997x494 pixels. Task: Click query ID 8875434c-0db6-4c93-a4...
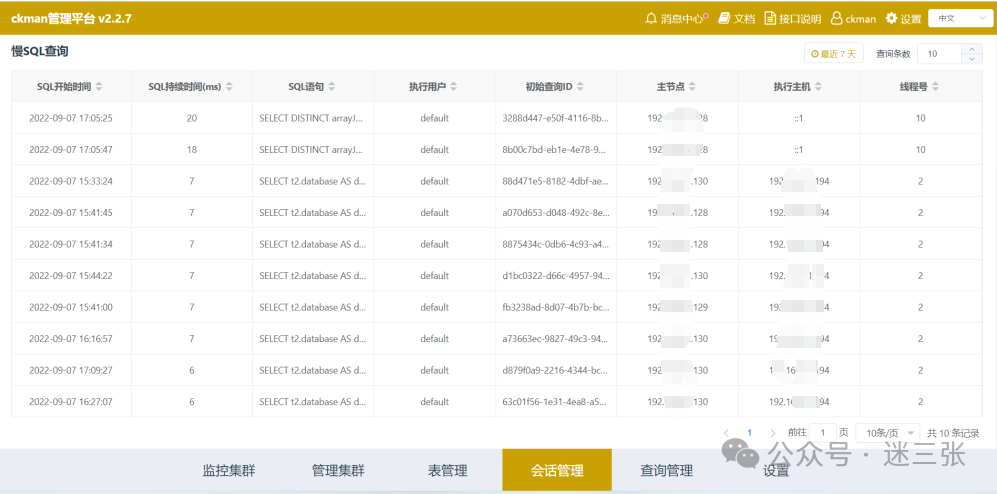[556, 244]
